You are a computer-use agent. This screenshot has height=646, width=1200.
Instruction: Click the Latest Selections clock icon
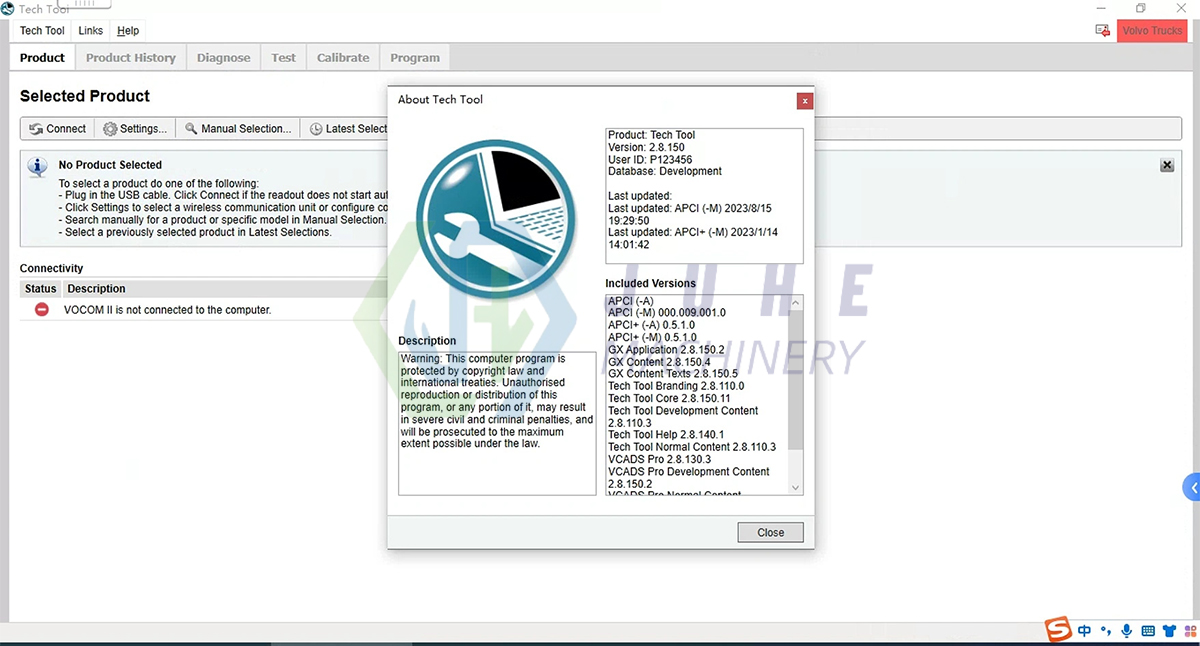pyautogui.click(x=314, y=128)
